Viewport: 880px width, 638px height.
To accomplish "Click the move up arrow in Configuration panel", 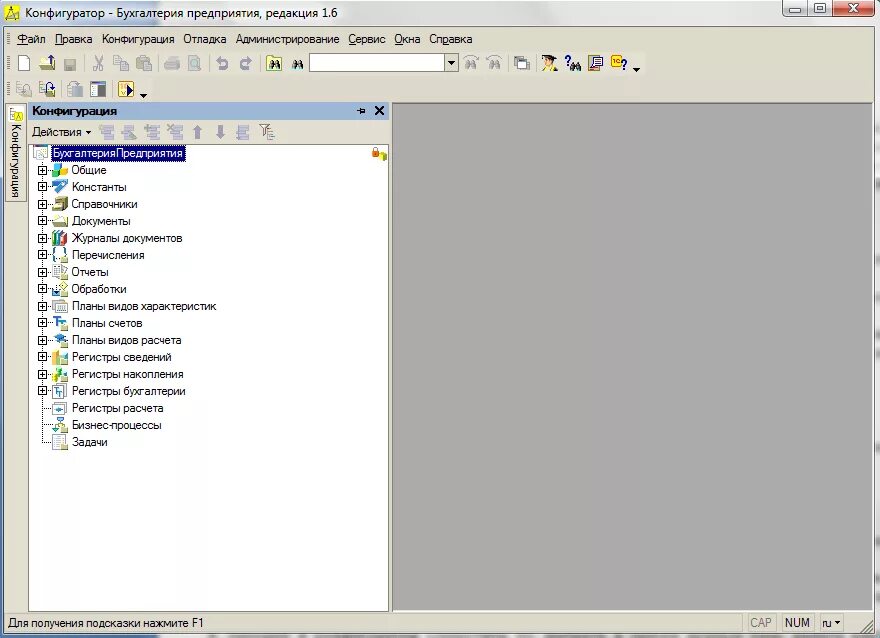I will [198, 132].
